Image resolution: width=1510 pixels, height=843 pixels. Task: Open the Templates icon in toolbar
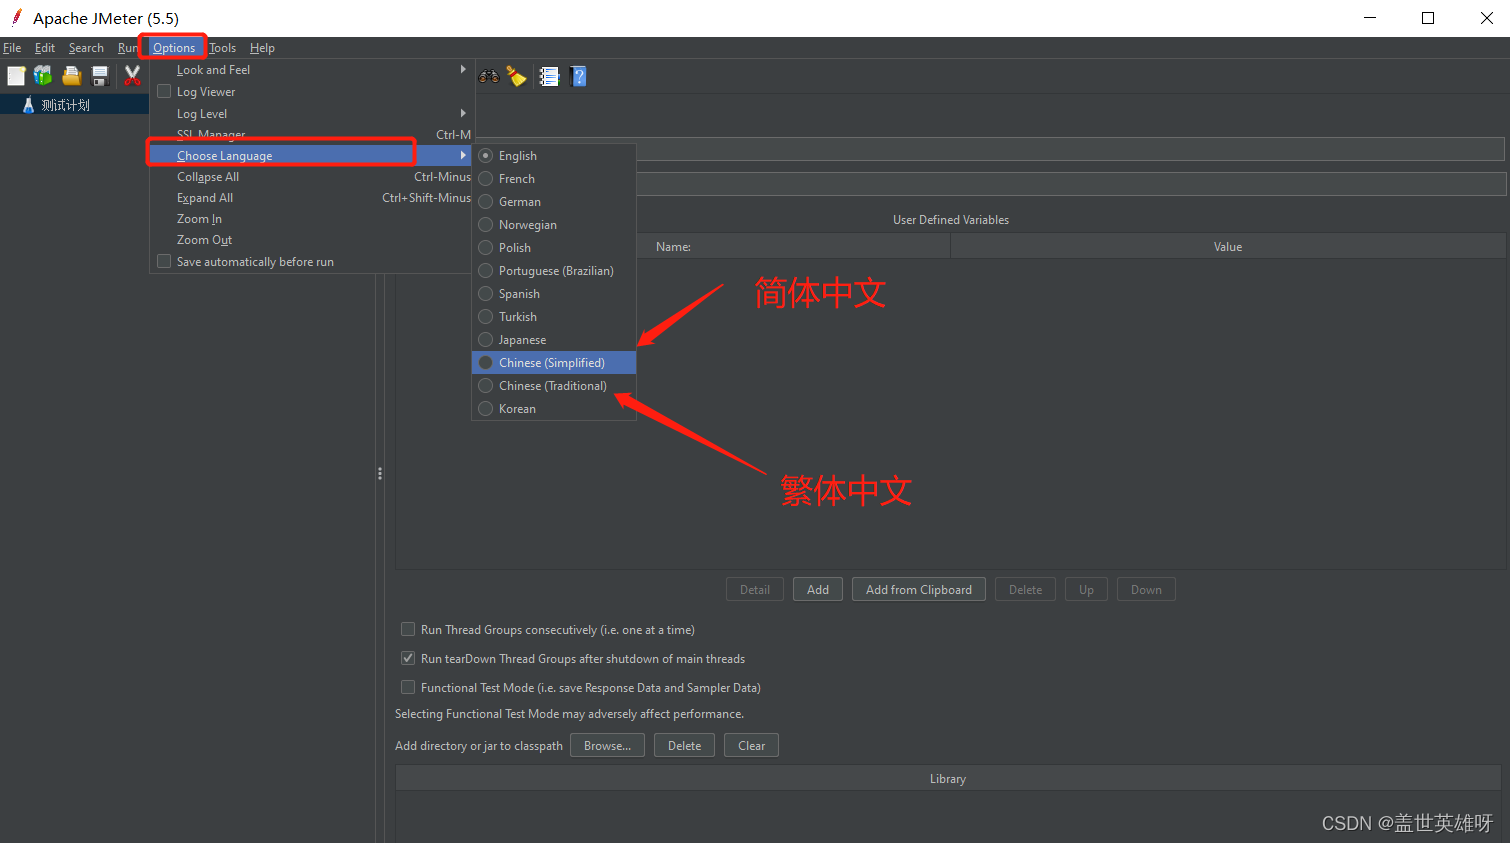click(43, 76)
